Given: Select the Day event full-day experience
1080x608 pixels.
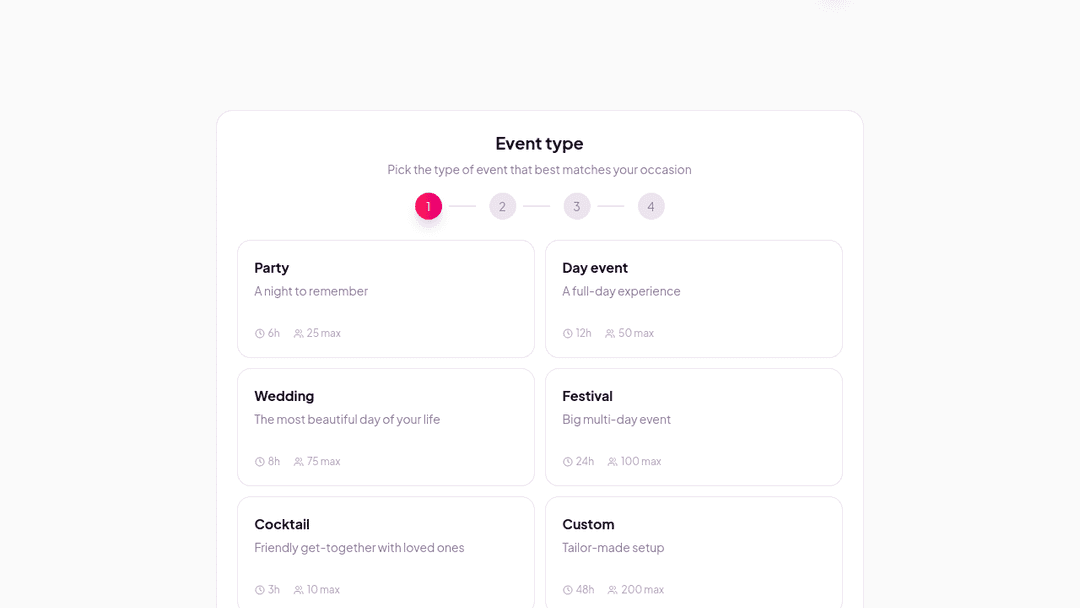Looking at the screenshot, I should point(694,298).
